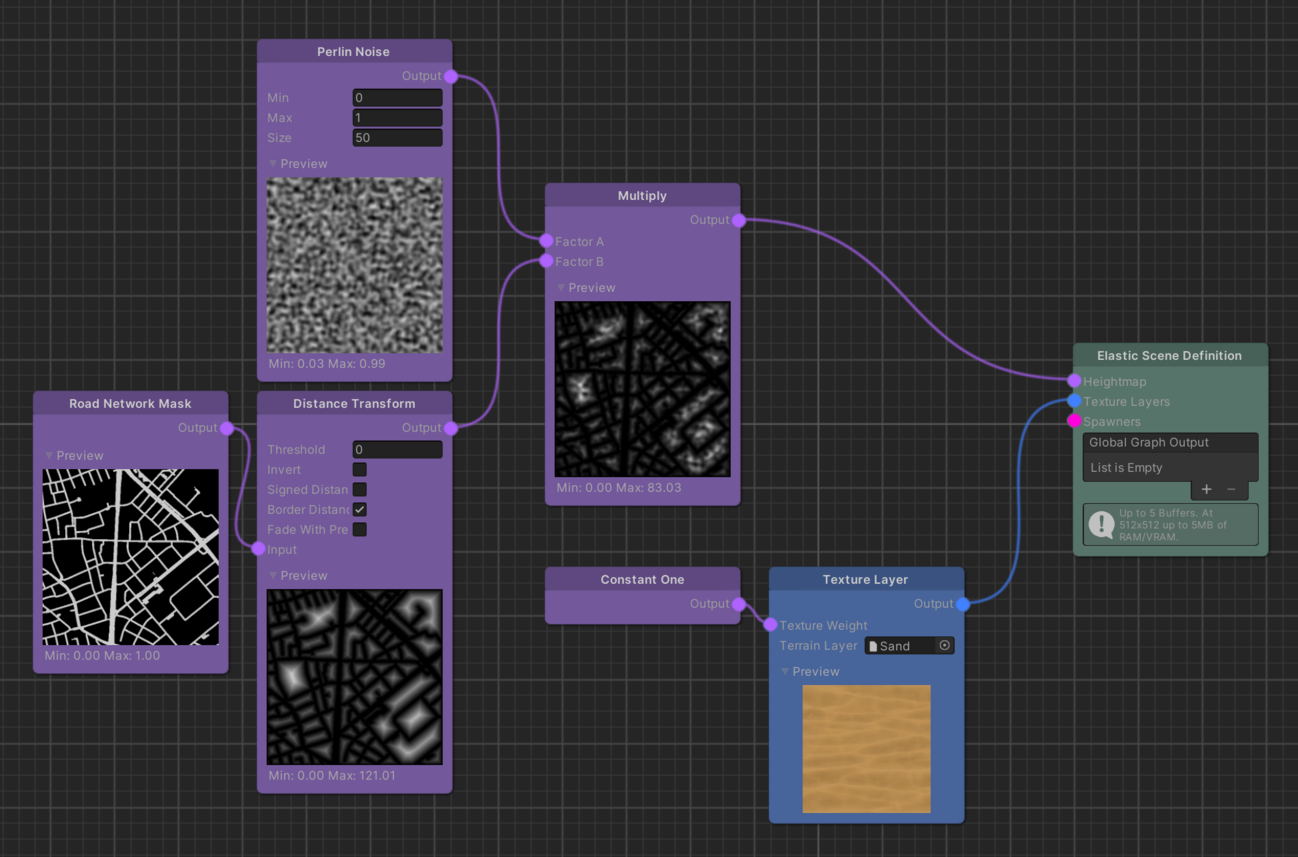Screen dimensions: 1298x857
Task: Click the blue Texture Layers input port
Action: pyautogui.click(x=1074, y=401)
